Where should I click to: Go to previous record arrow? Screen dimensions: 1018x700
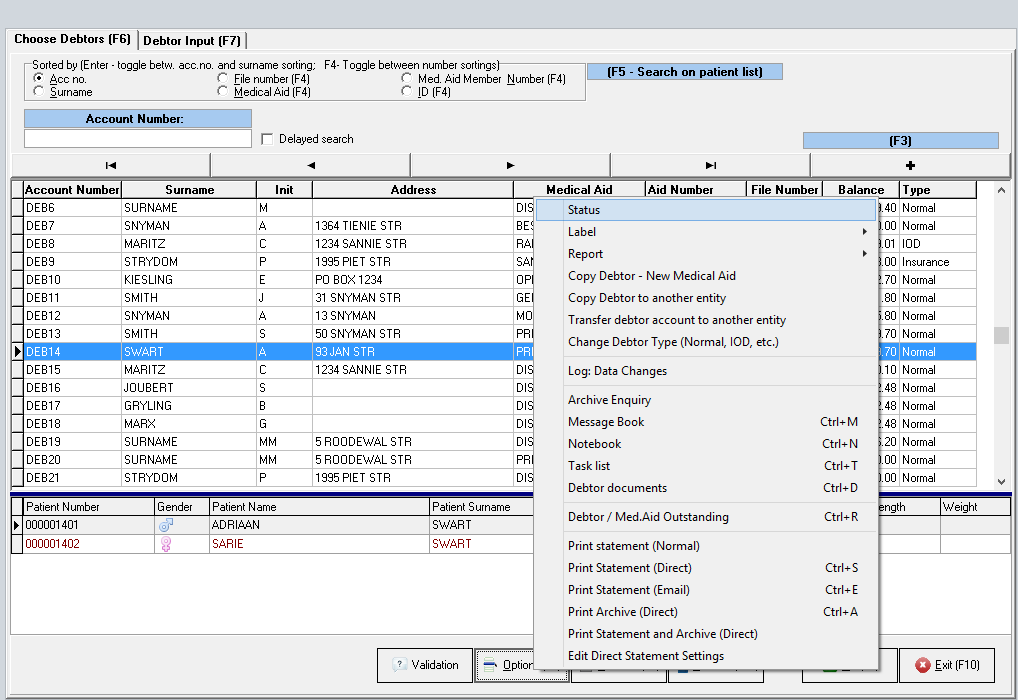(310, 165)
